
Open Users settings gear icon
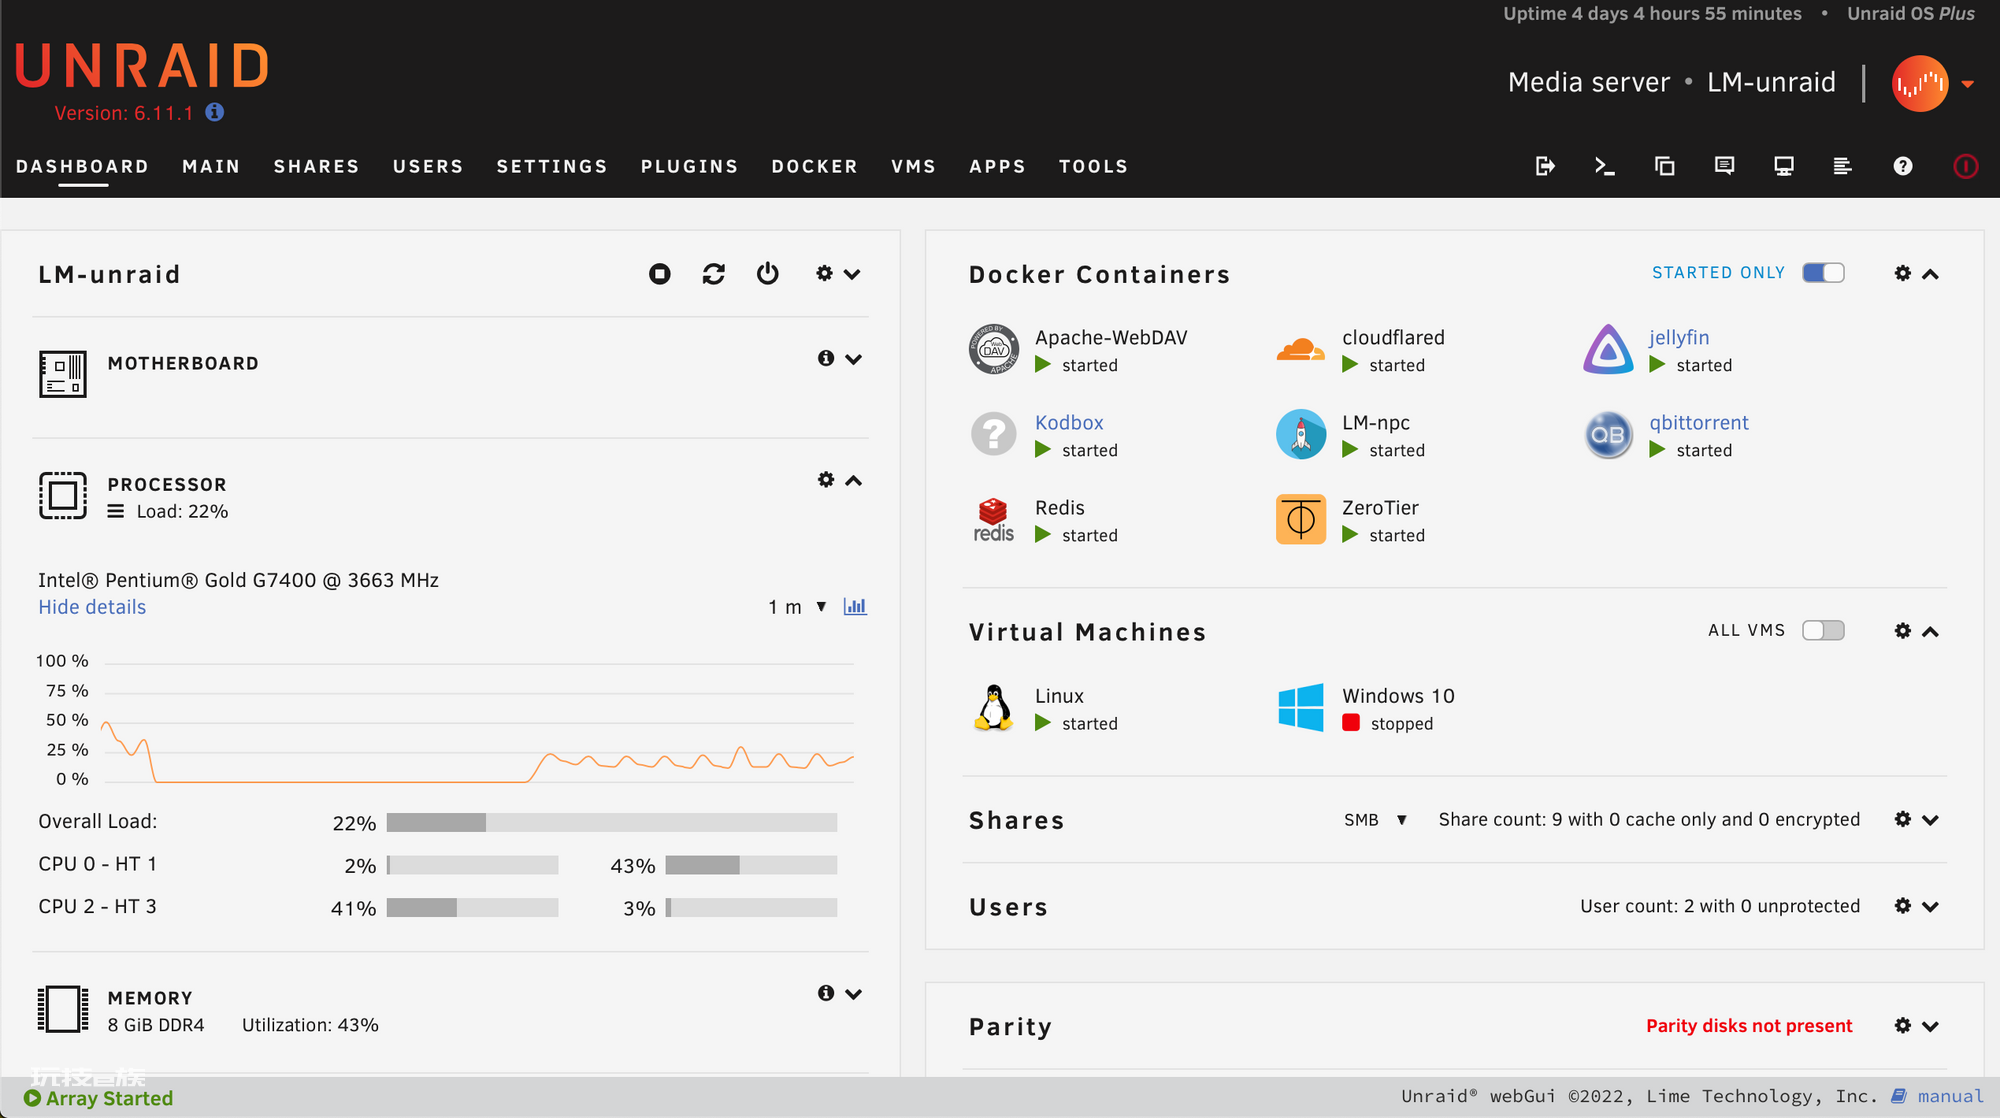coord(1903,906)
